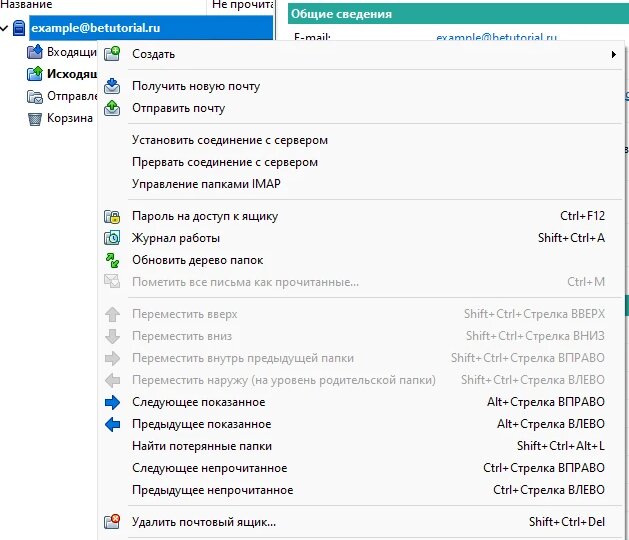Choose Установить соединение с сервером

pos(361,140)
